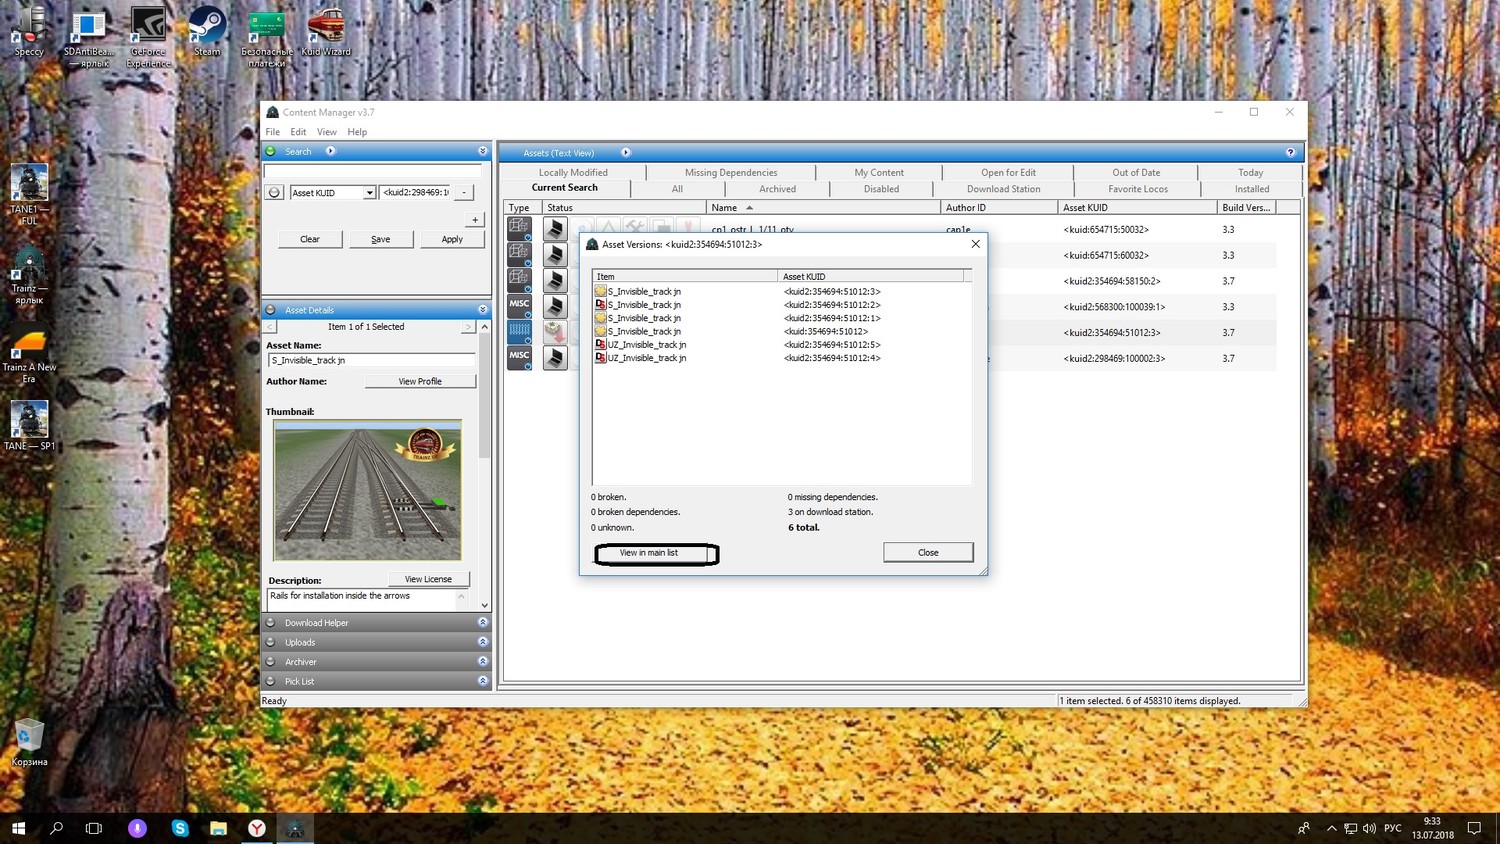
Task: Toggle the green Search panel indicator light
Action: coord(271,151)
